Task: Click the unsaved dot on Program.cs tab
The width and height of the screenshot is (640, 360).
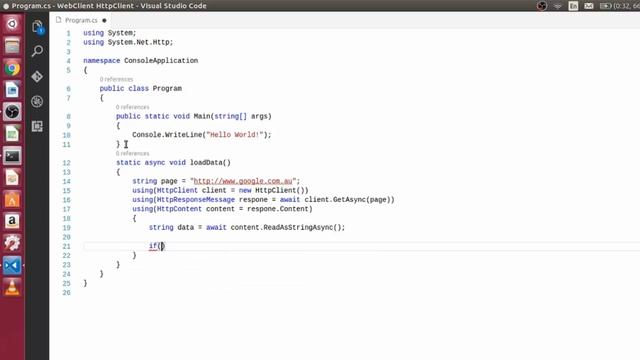Action: click(x=104, y=20)
